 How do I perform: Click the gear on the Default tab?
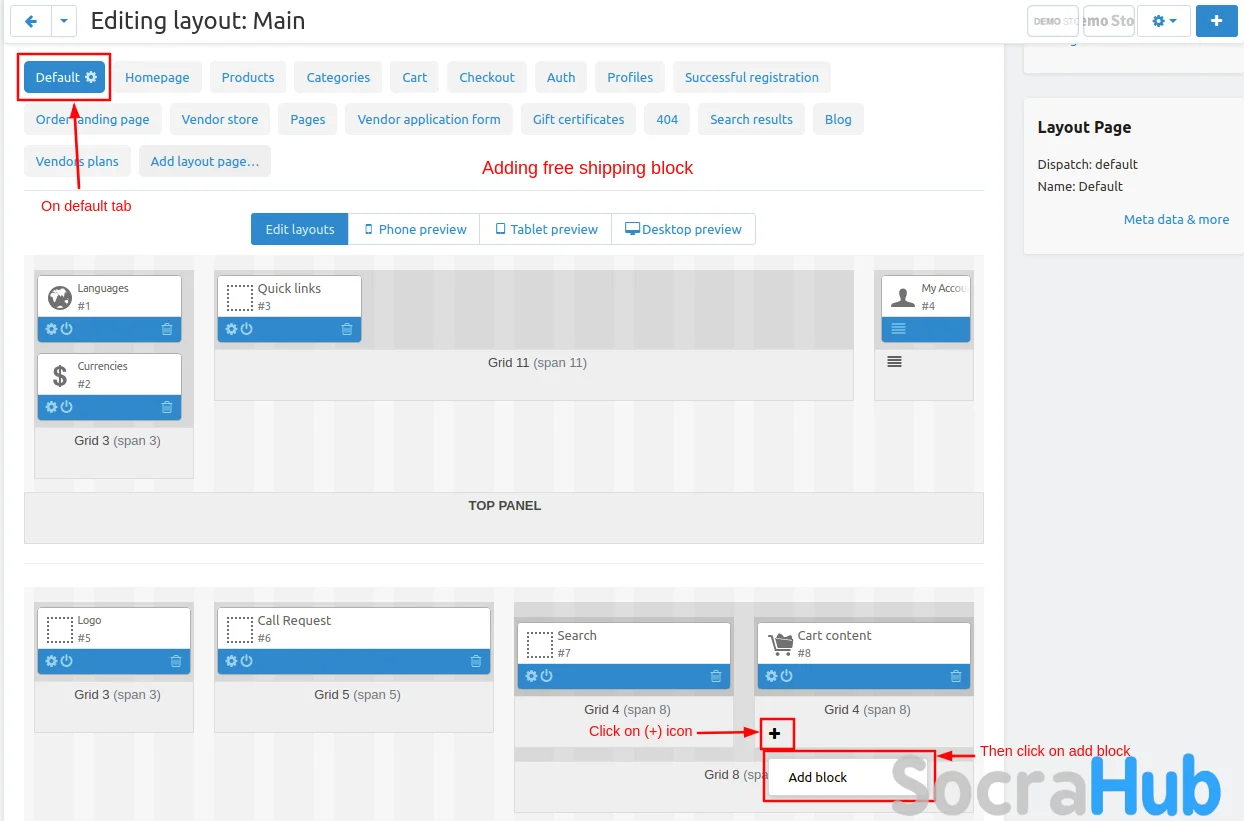coord(91,77)
